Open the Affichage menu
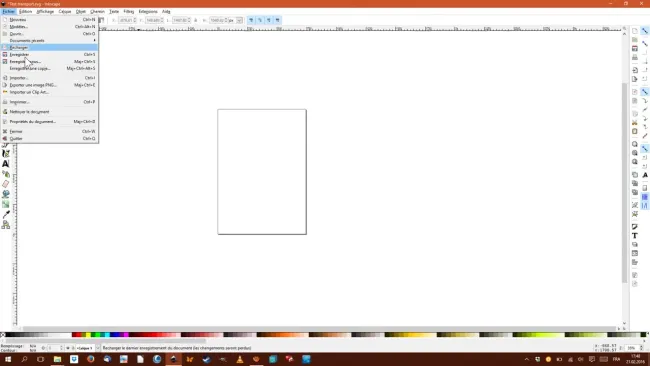 point(45,12)
